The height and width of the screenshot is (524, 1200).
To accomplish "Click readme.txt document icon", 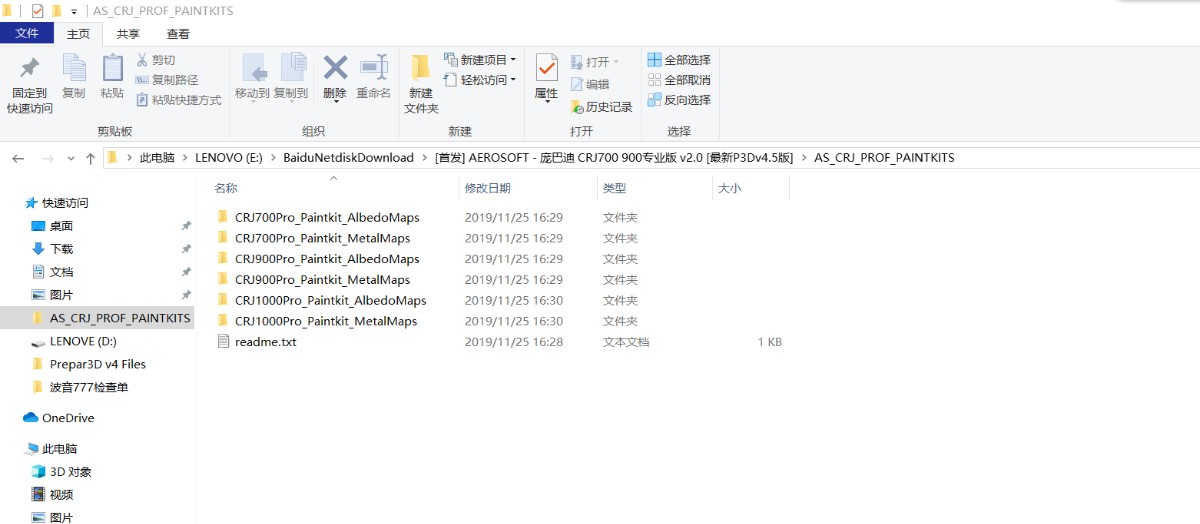I will click(223, 342).
